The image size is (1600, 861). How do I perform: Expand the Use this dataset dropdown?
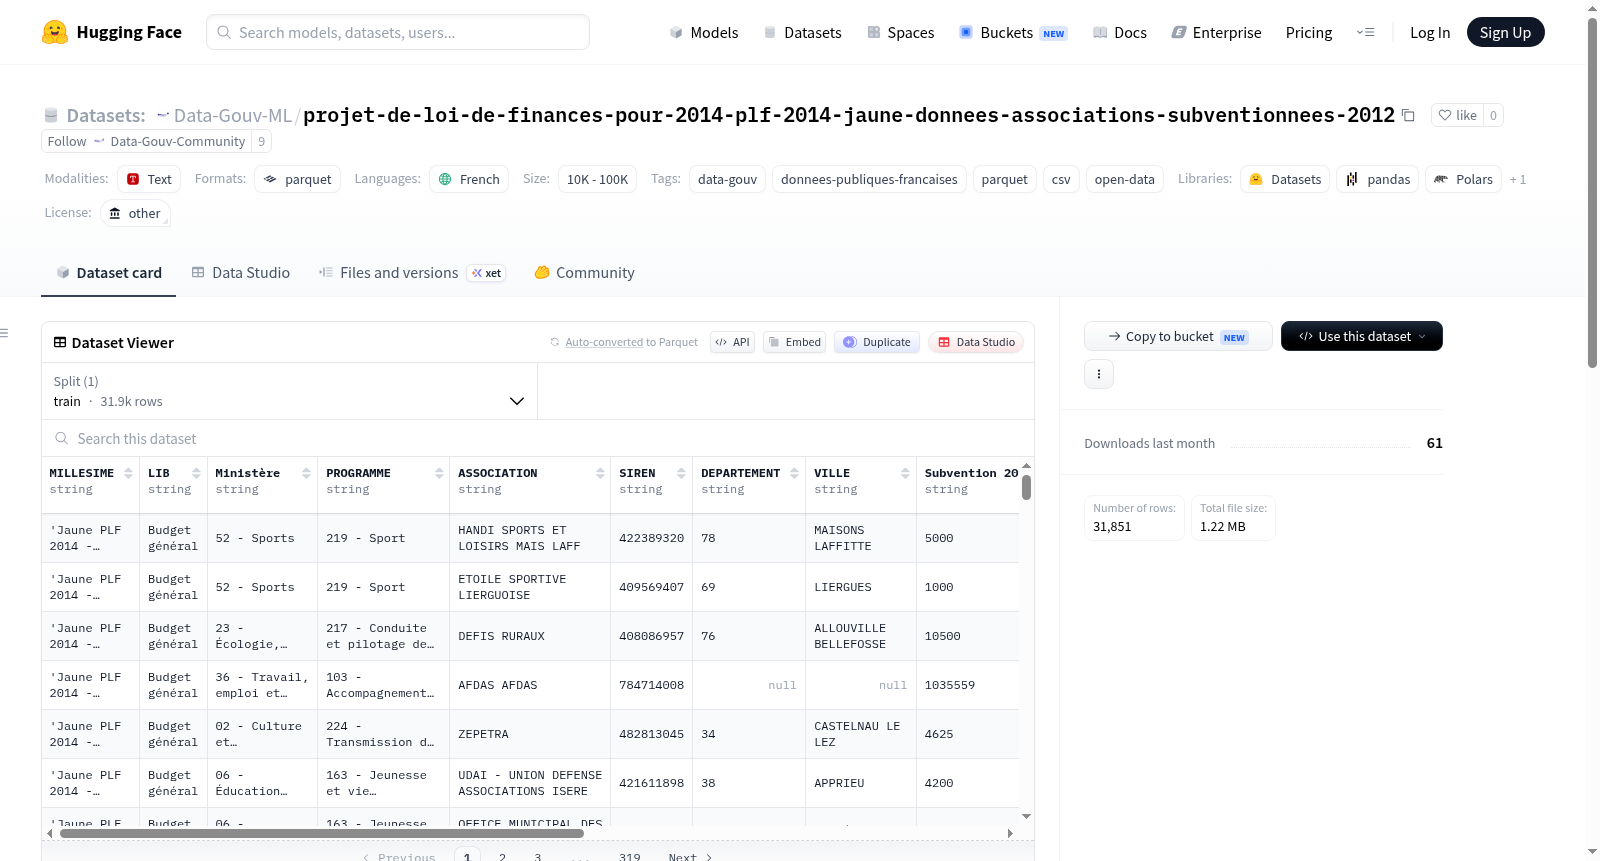coord(1362,336)
